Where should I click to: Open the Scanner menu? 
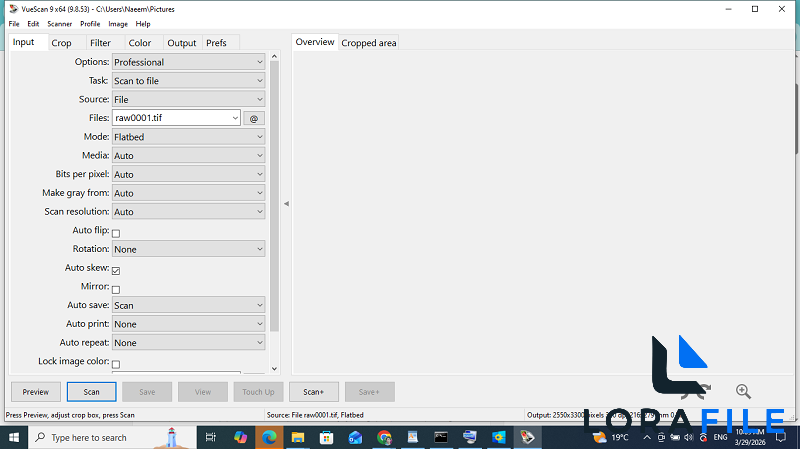(x=60, y=24)
